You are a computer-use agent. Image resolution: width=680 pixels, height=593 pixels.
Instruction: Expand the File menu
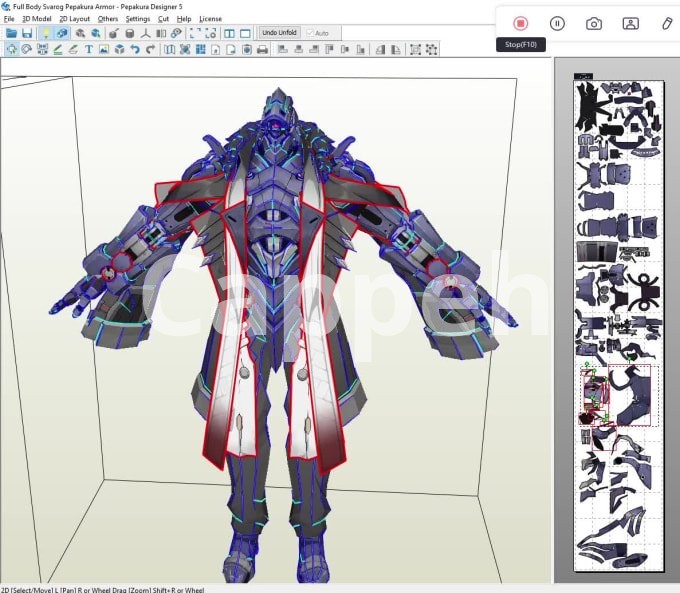coord(9,19)
